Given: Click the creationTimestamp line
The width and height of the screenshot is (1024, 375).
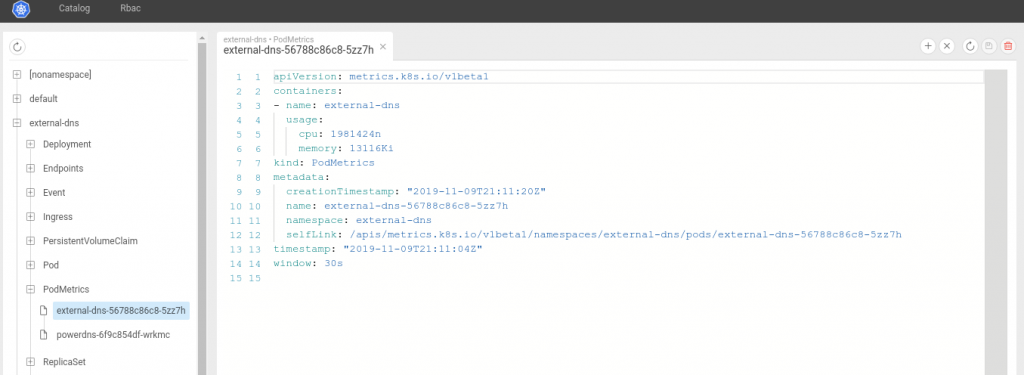Looking at the screenshot, I should click(x=415, y=192).
